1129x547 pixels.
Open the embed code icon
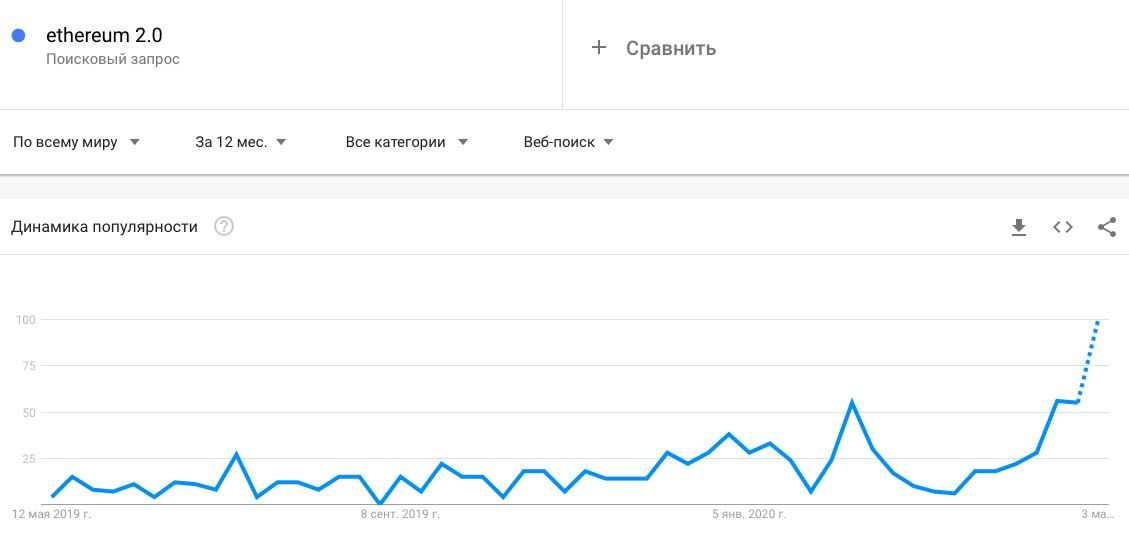pos(1062,228)
